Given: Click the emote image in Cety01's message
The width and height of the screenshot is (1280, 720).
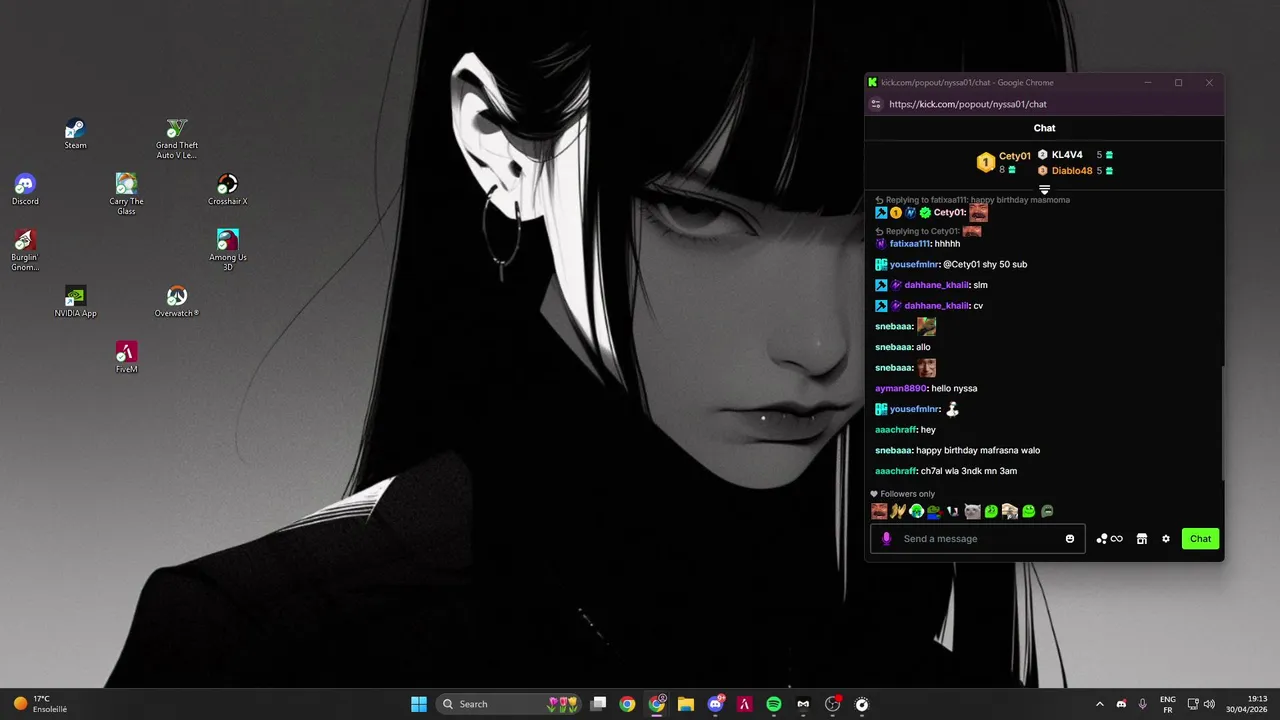Looking at the screenshot, I should 978,213.
